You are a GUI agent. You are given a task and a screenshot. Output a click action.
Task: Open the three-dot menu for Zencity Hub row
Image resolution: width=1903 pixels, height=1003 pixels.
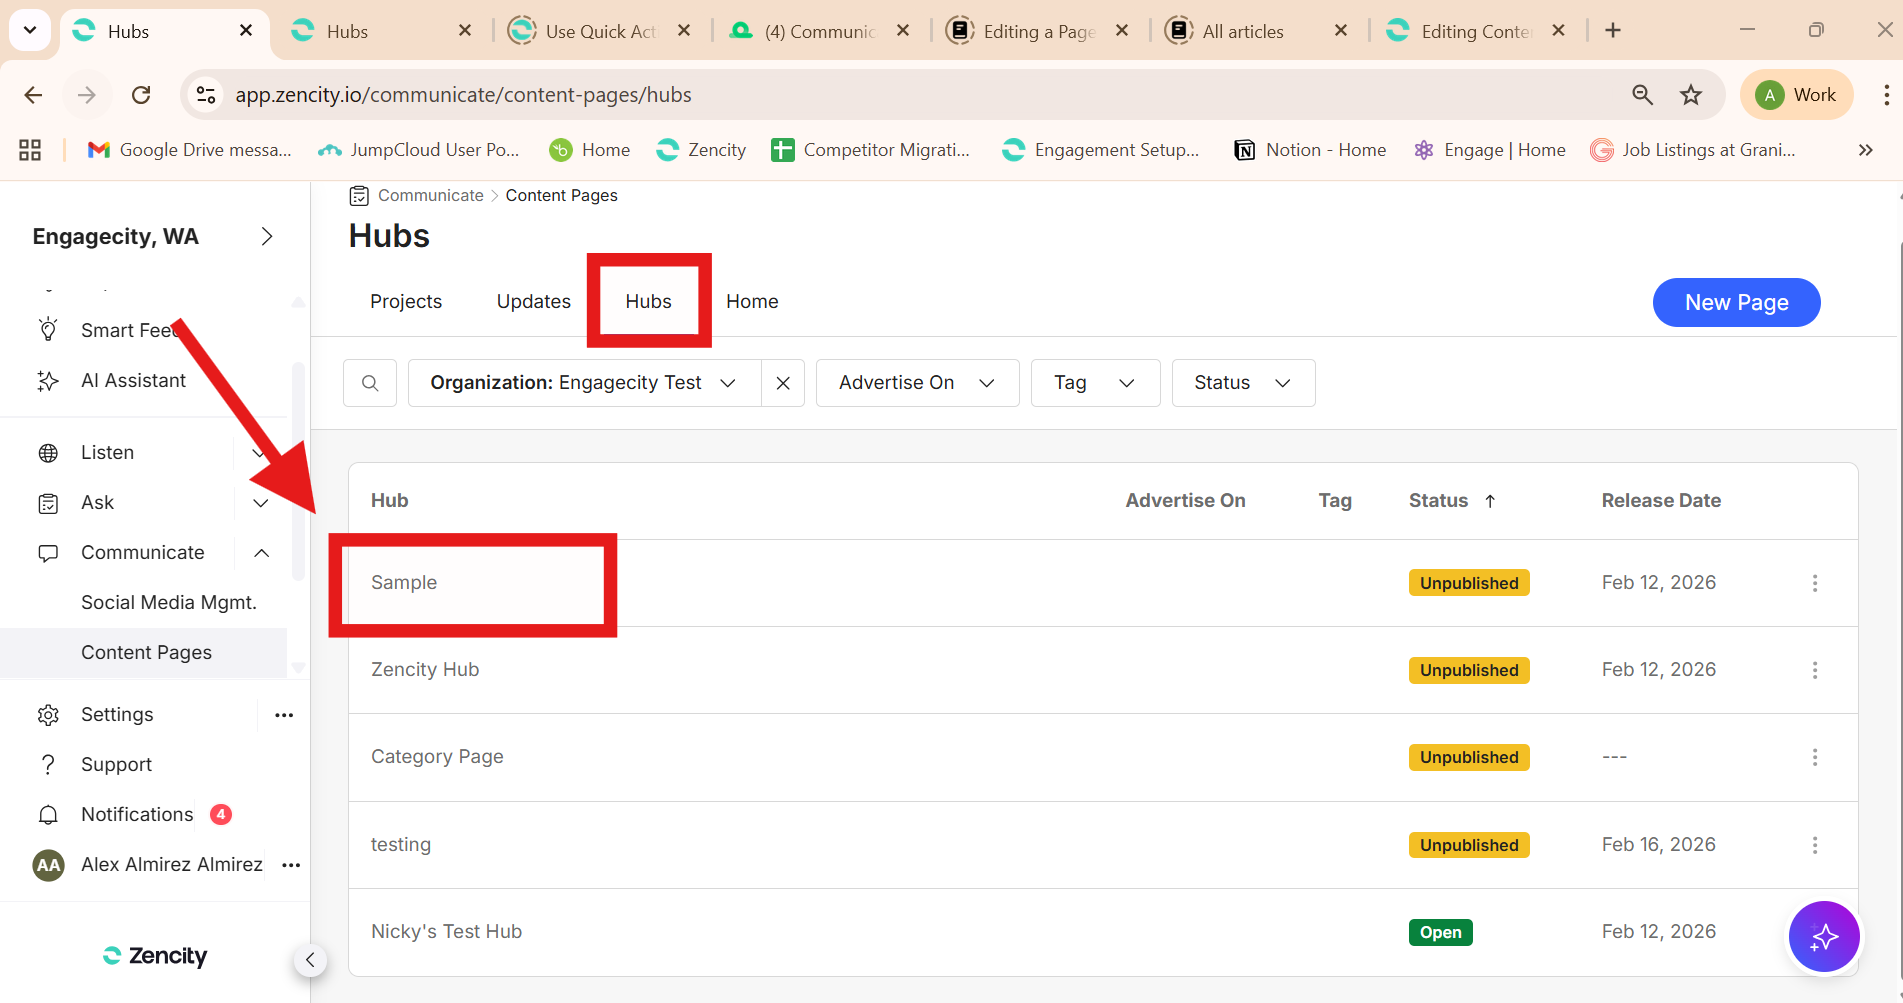pos(1814,670)
